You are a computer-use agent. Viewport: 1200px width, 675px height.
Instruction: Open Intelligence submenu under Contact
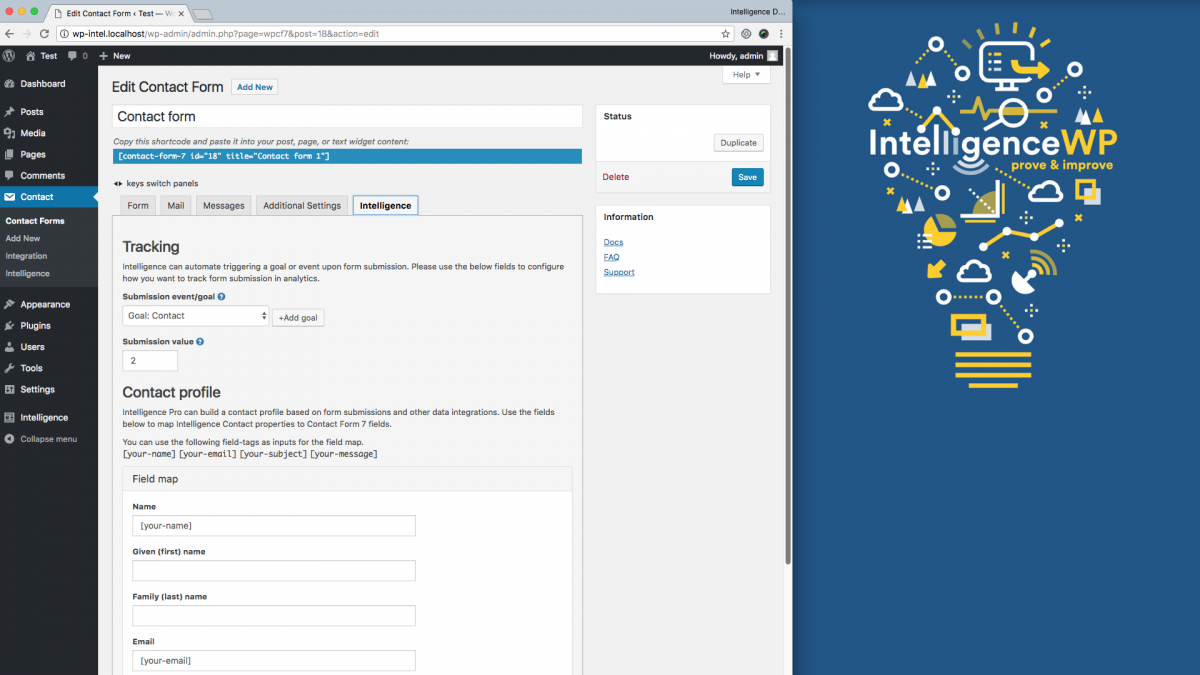(27, 274)
